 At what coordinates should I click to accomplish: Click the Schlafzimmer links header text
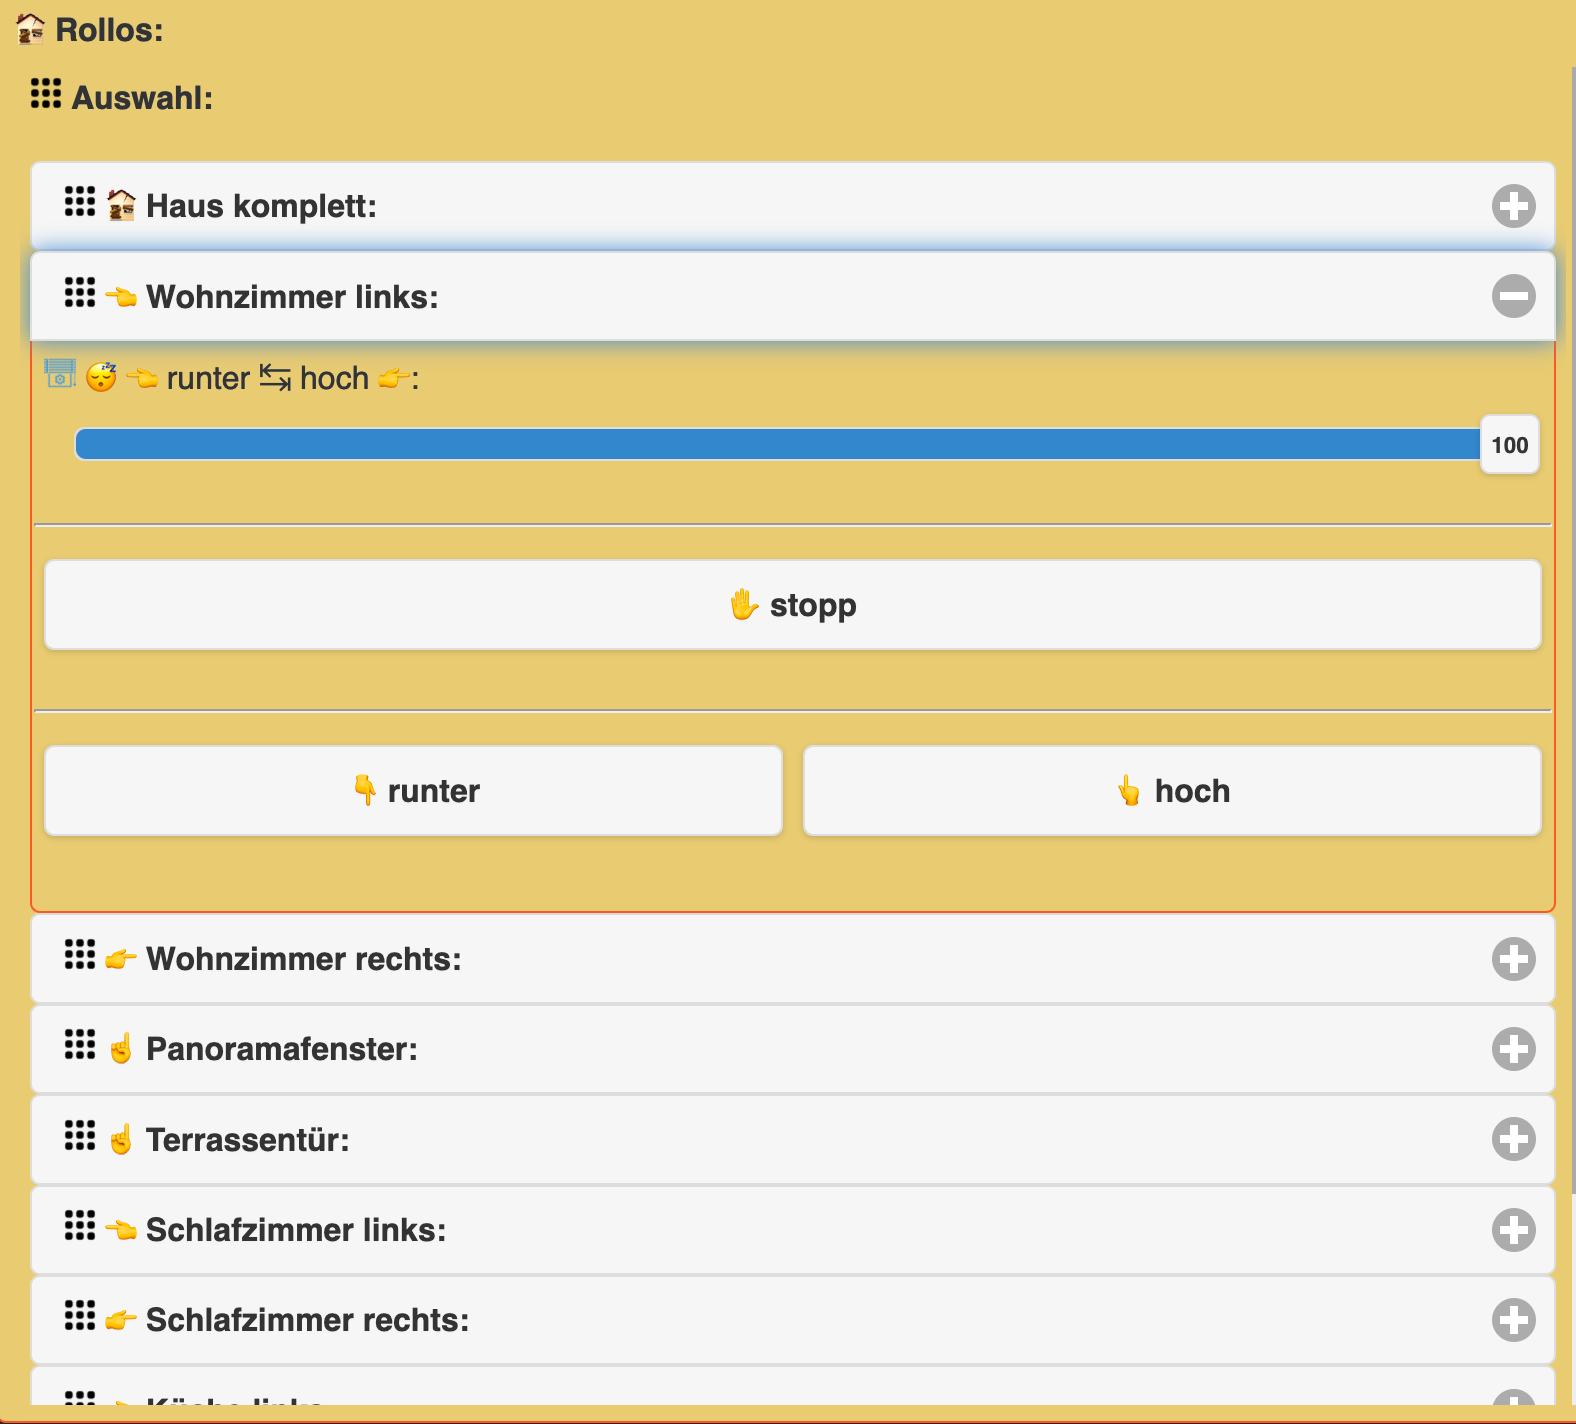296,1230
